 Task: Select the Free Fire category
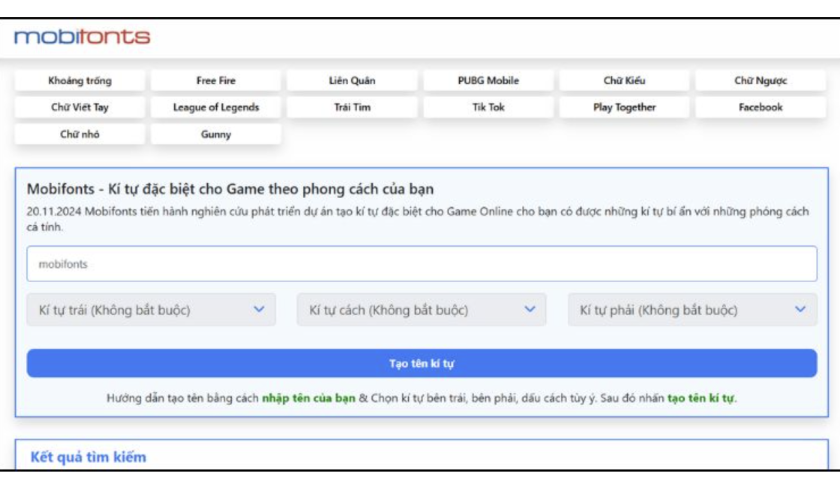pyautogui.click(x=216, y=81)
